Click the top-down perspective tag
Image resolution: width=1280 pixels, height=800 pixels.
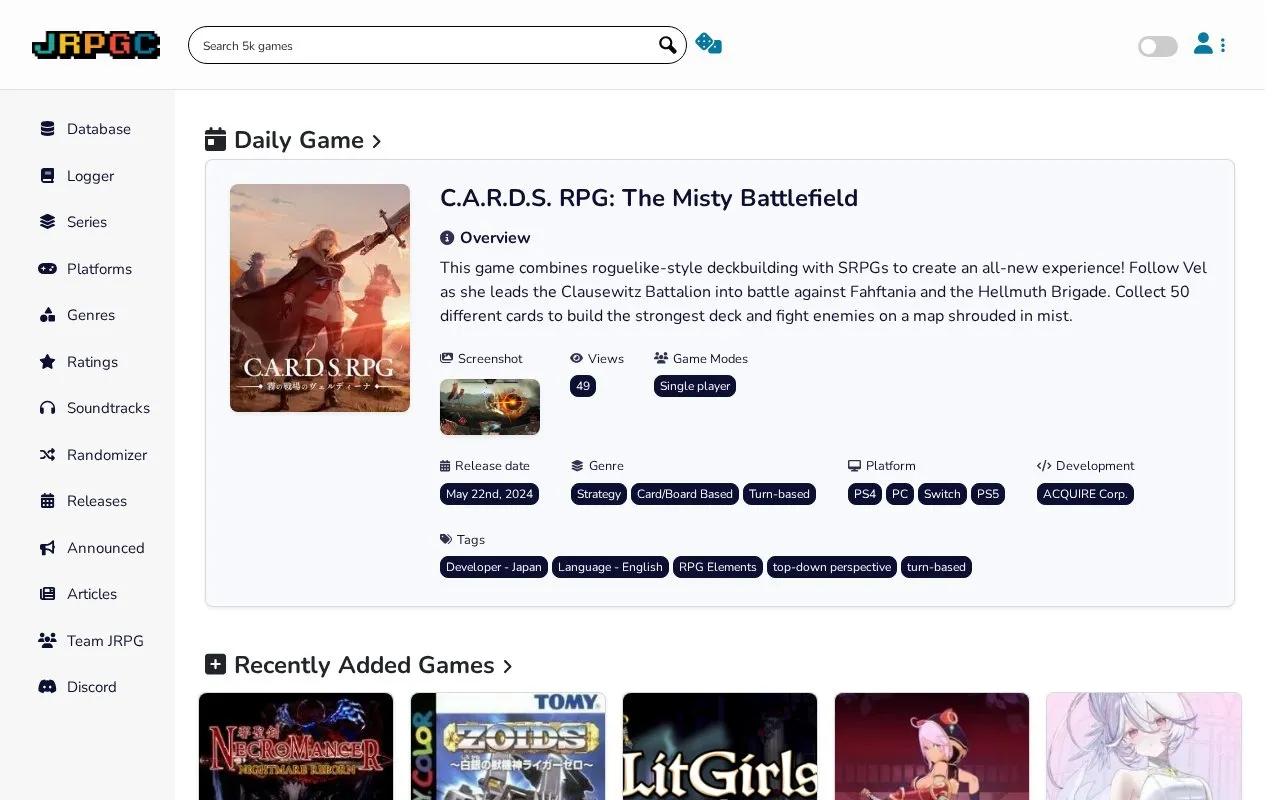point(832,567)
